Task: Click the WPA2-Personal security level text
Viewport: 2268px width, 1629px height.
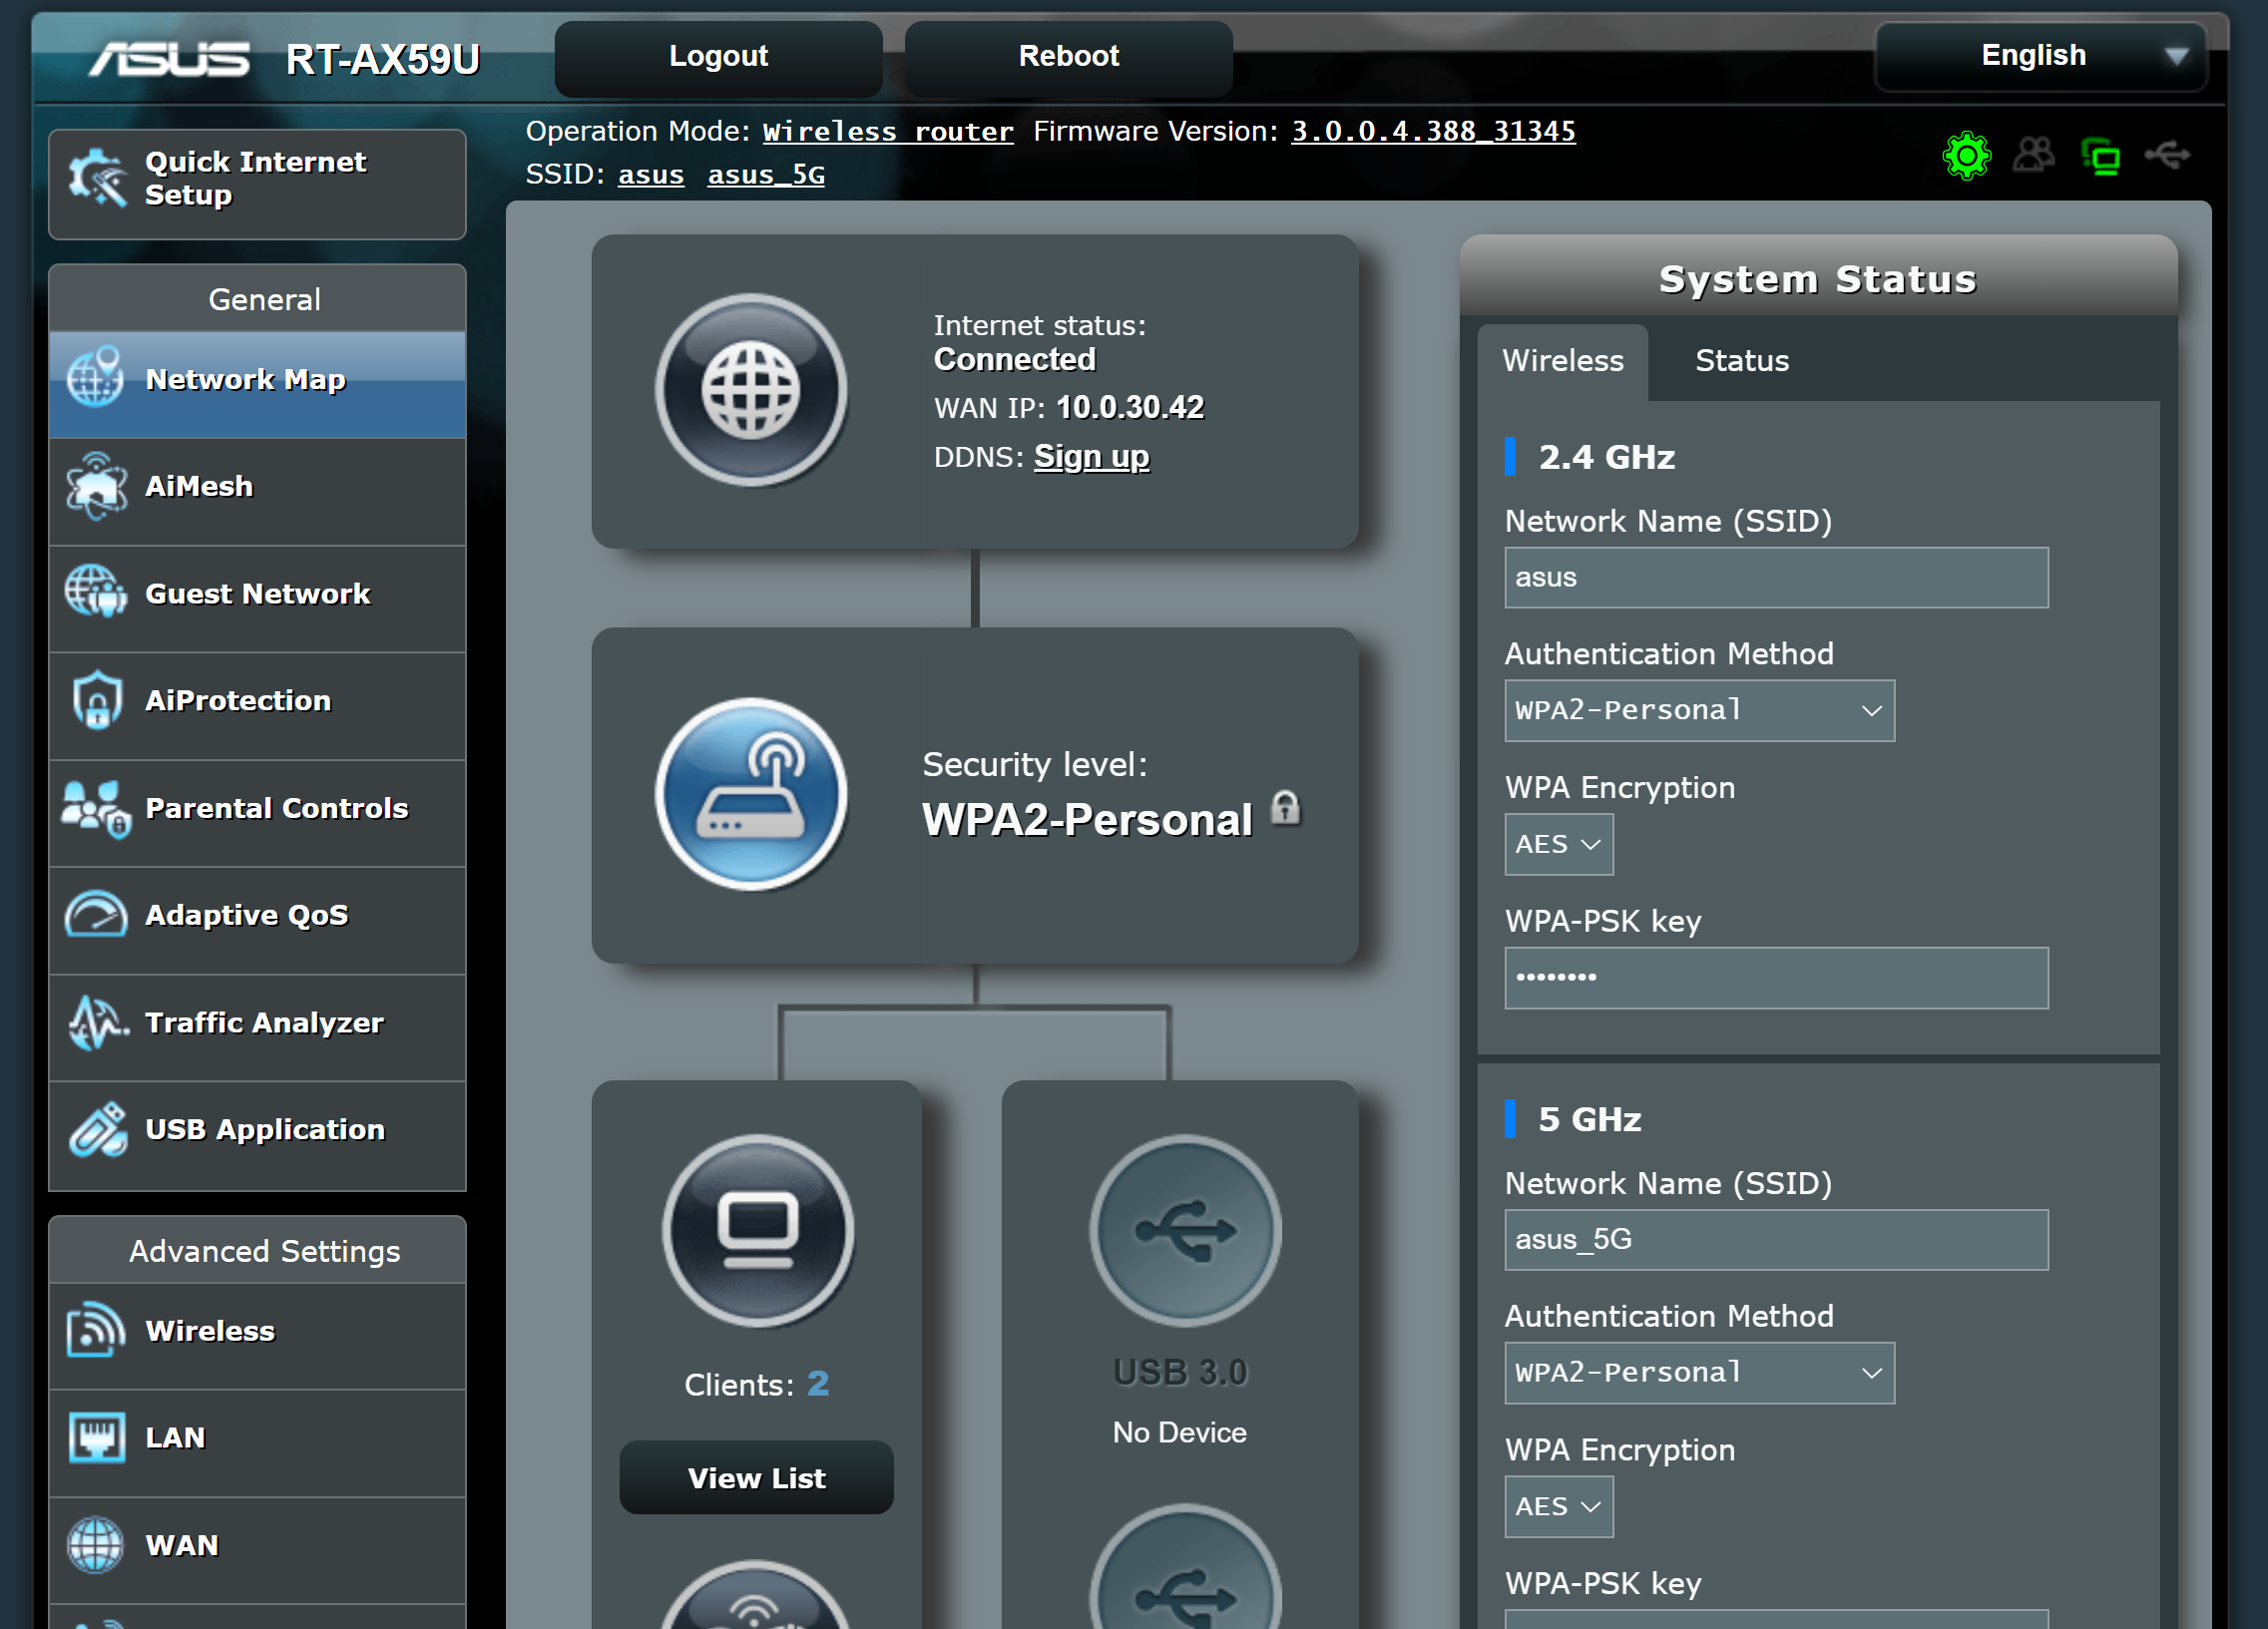Action: [x=1087, y=820]
